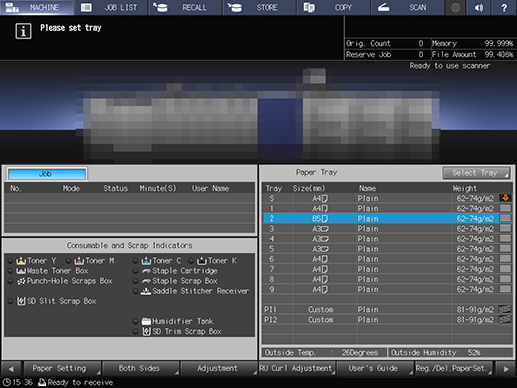Viewport: 517px width, 388px height.
Task: Click the Toner Y indicator icon
Action: [x=21, y=261]
